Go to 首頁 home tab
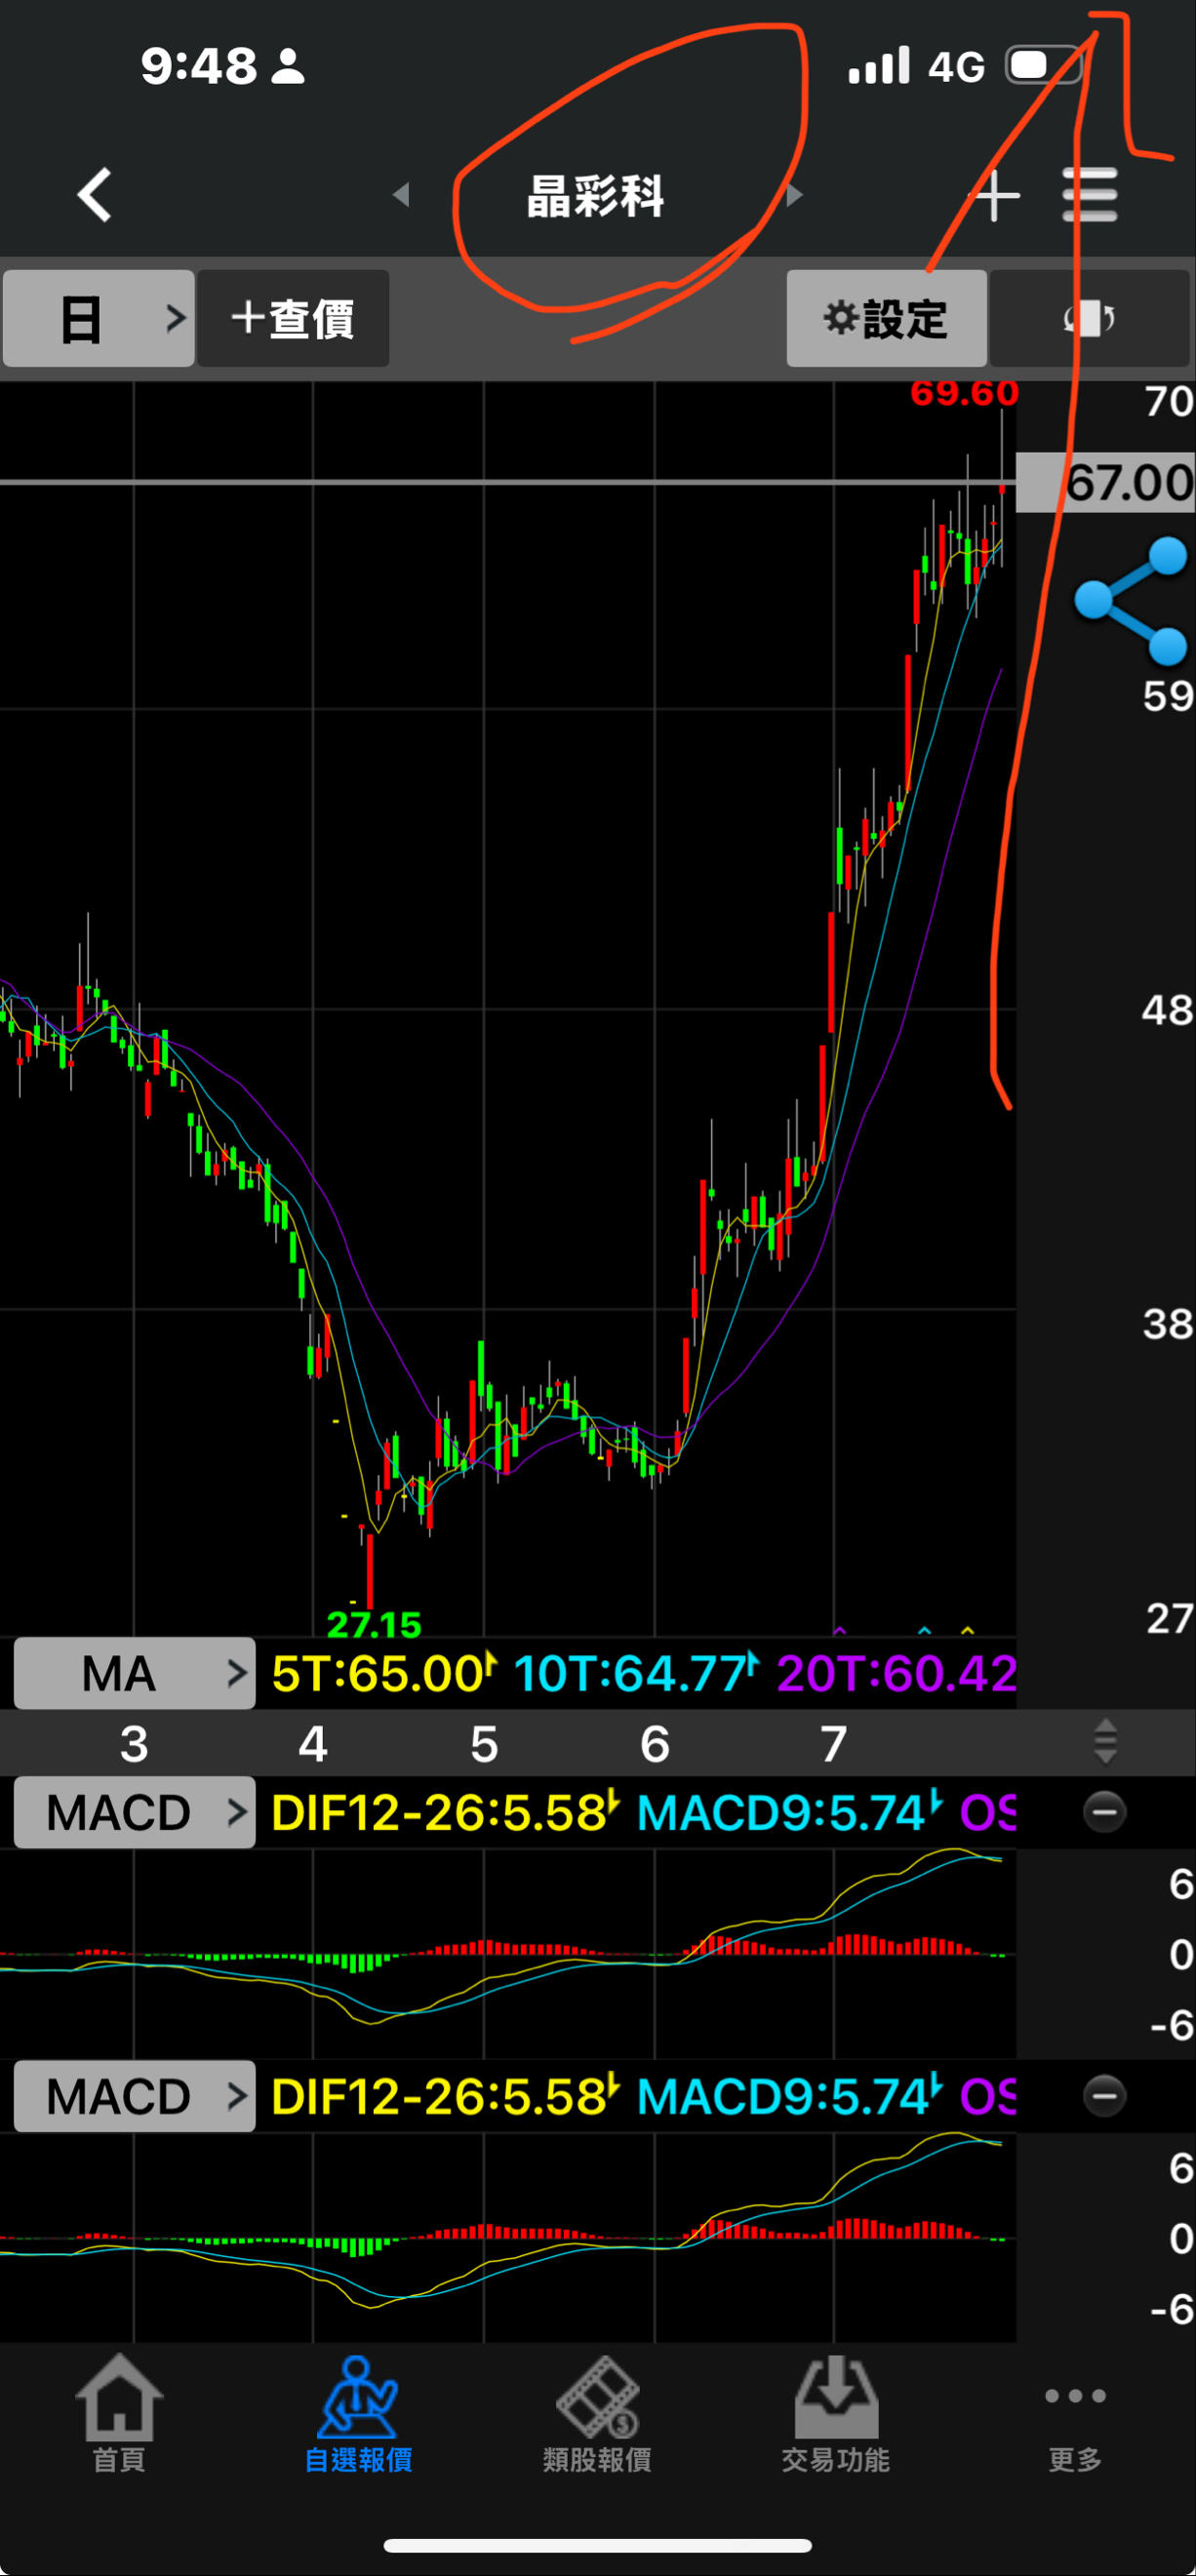Viewport: 1196px width, 2576px height. [119, 2414]
